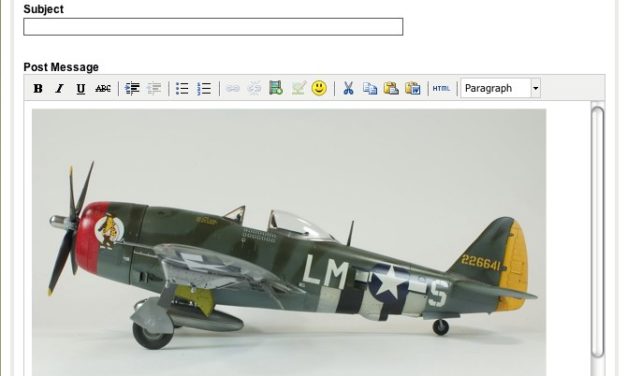Open the HTML source editor
The image size is (627, 376).
[x=441, y=88]
